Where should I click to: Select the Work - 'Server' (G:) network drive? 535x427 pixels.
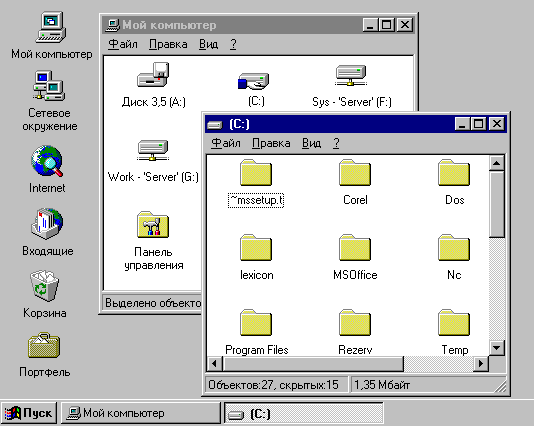coord(153,150)
